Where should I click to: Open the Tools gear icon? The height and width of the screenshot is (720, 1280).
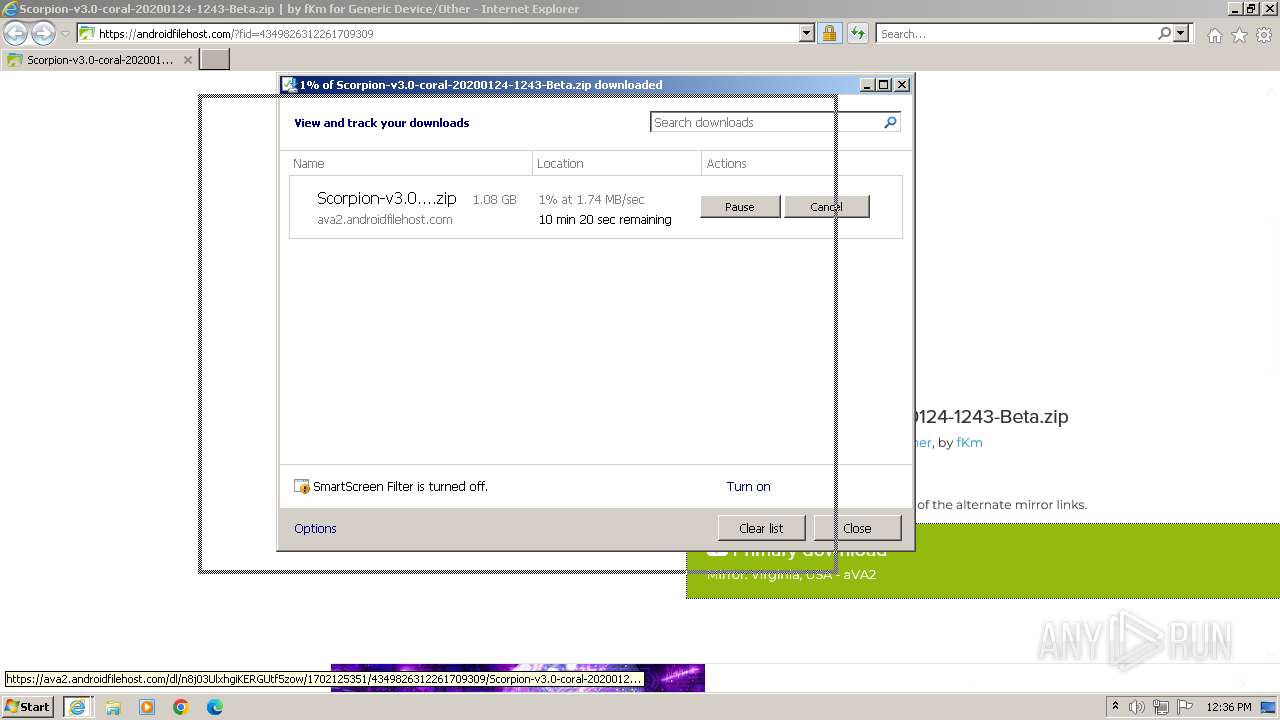coord(1264,35)
